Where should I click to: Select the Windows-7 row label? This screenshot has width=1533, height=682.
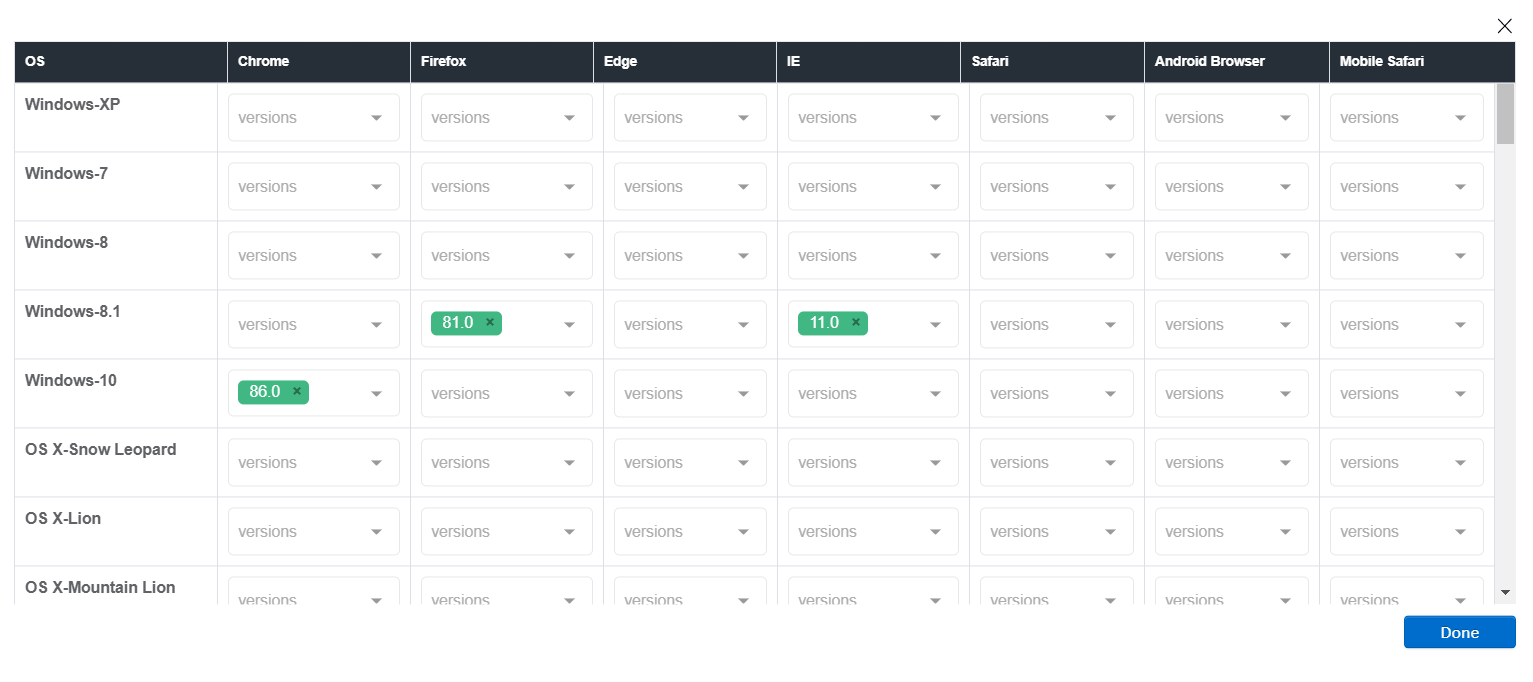pyautogui.click(x=66, y=173)
